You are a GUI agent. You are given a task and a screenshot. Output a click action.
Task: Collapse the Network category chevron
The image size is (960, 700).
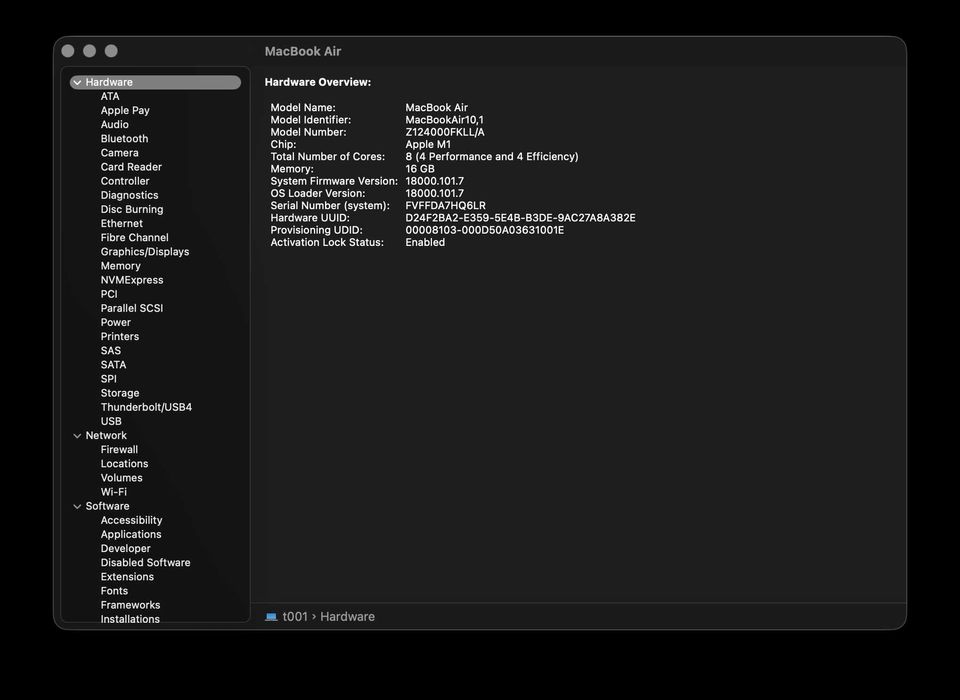(x=77, y=435)
